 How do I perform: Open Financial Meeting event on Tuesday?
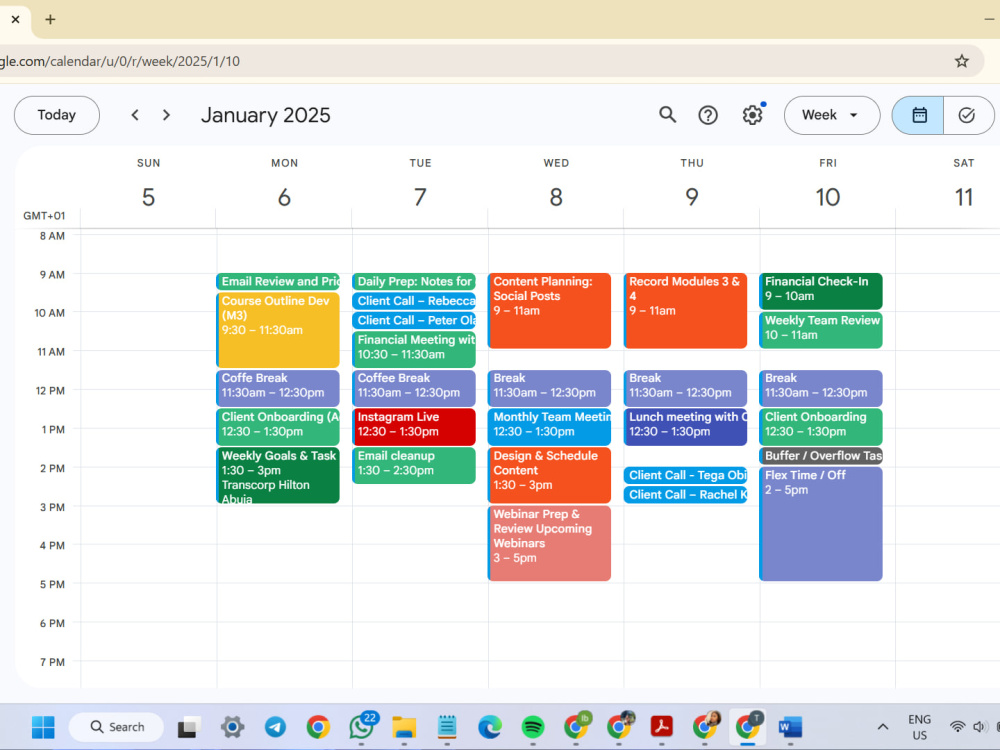pos(414,349)
